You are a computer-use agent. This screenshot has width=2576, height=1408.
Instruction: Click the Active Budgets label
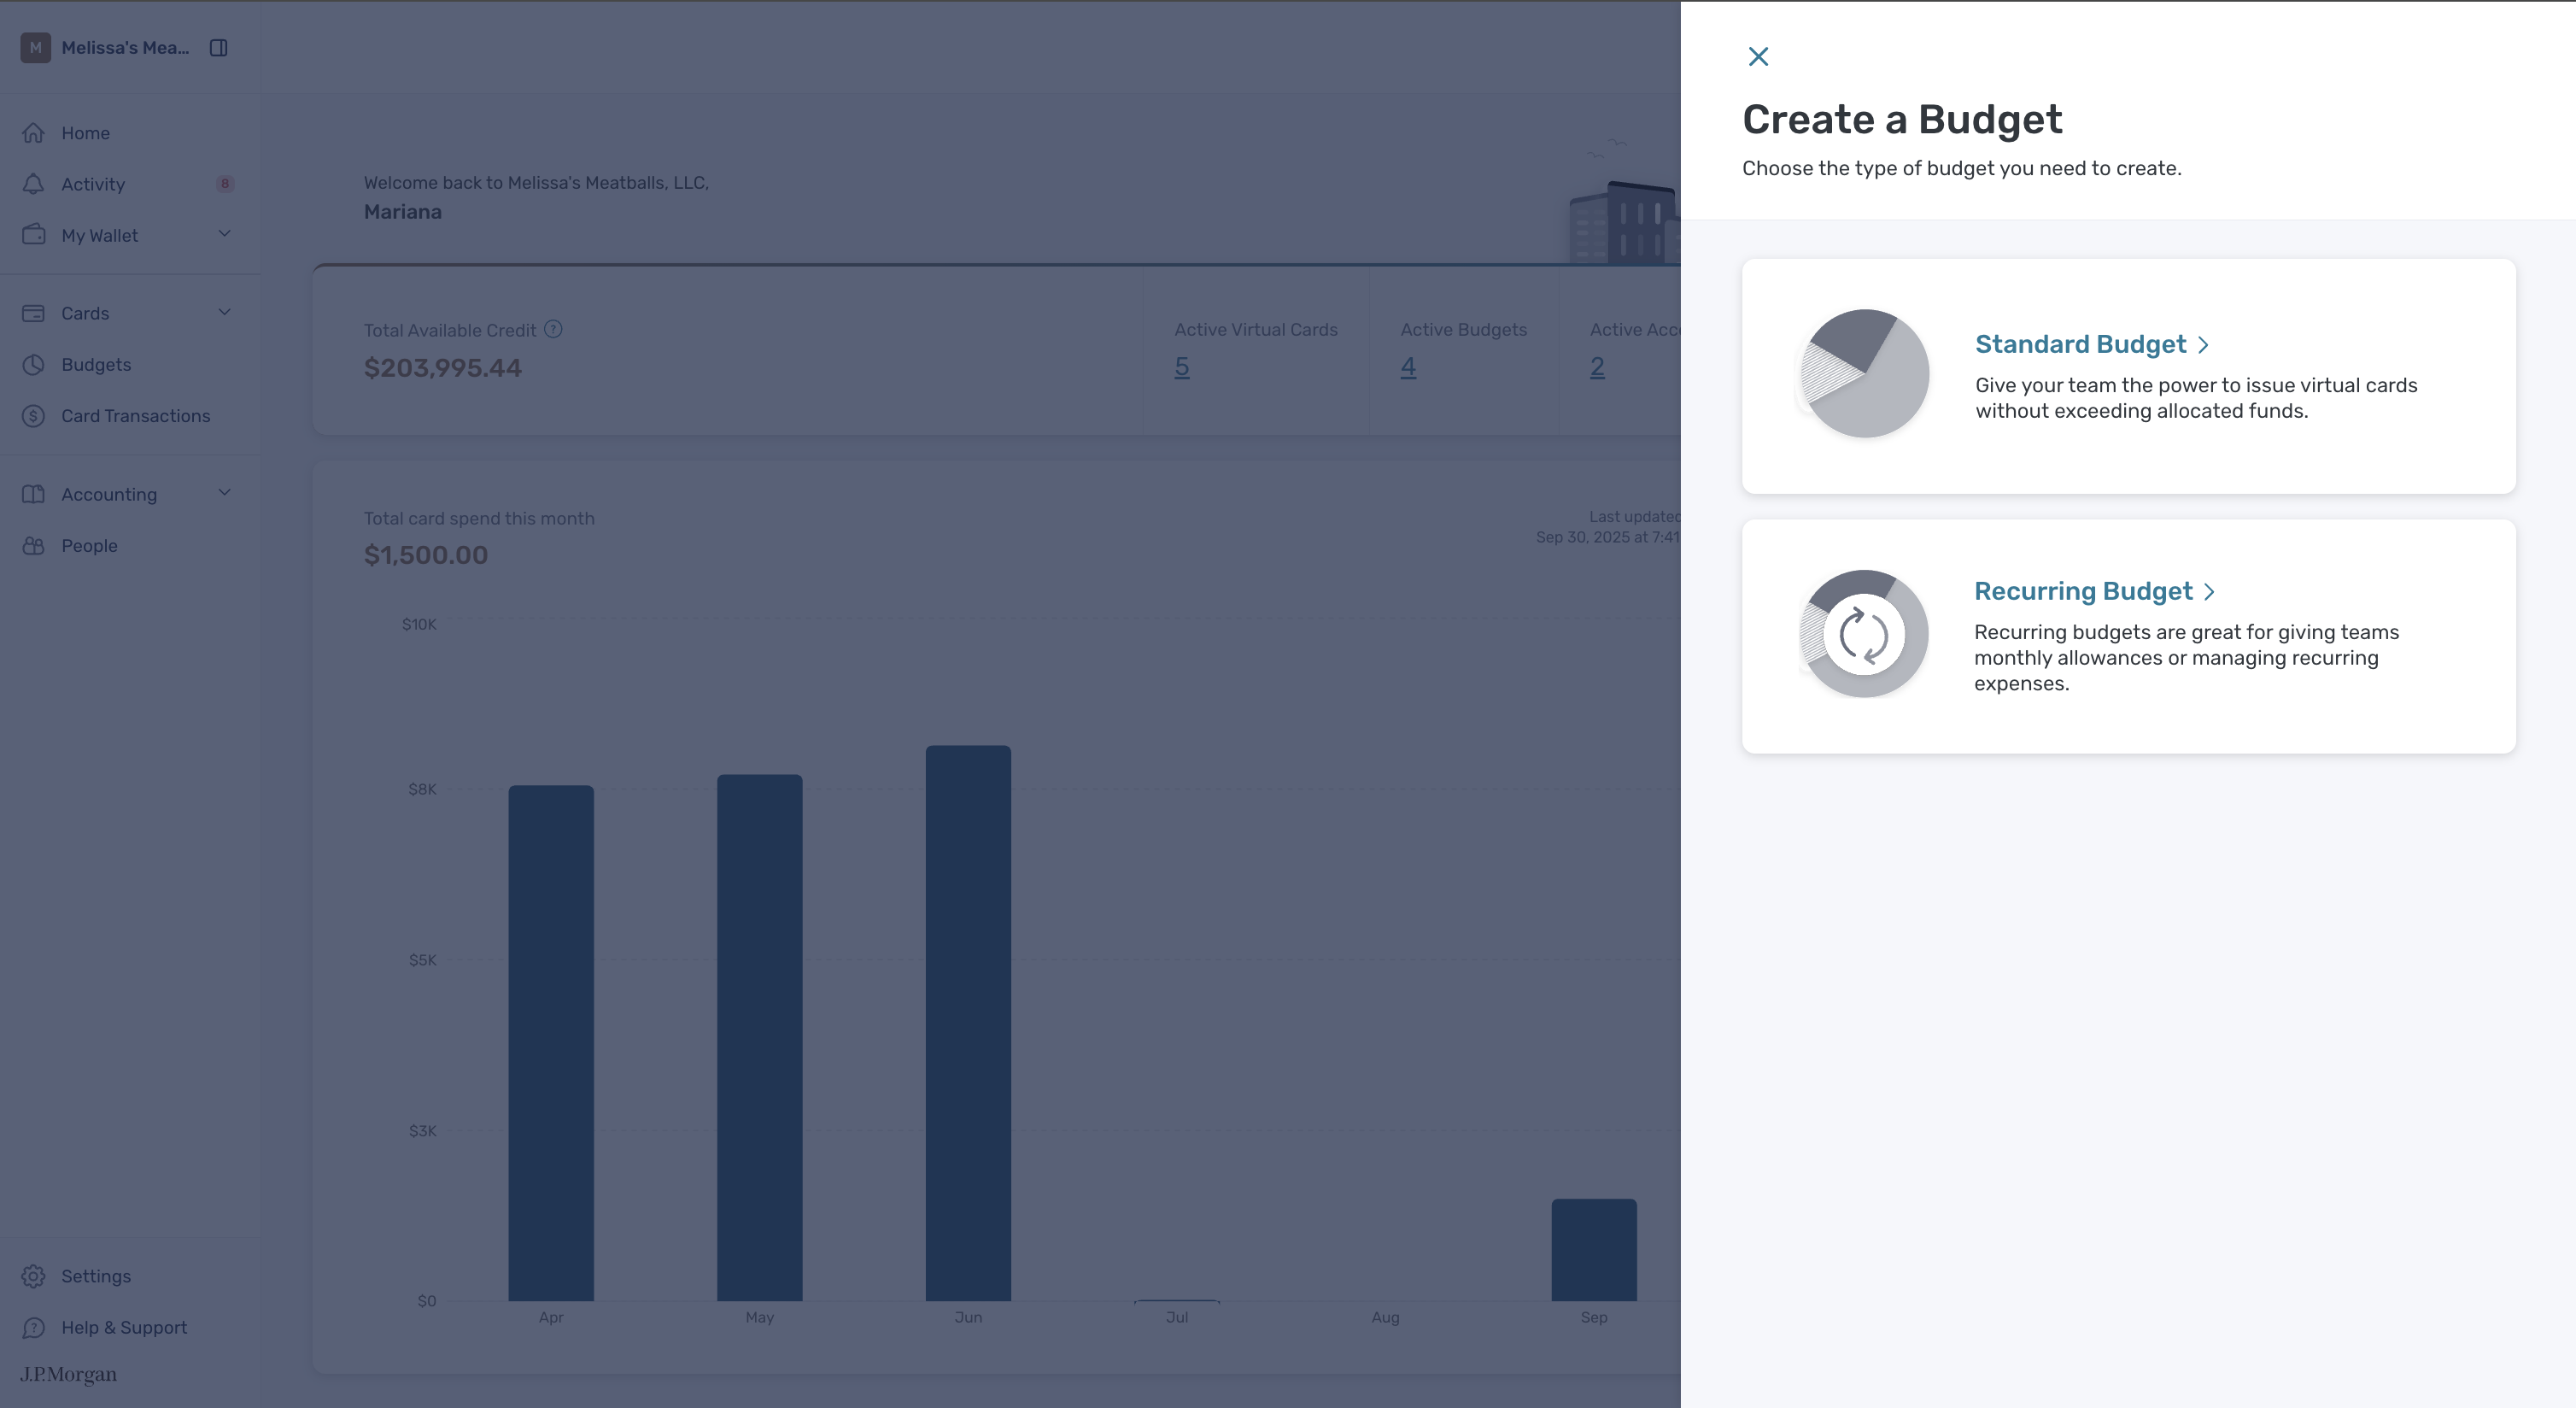tap(1464, 329)
